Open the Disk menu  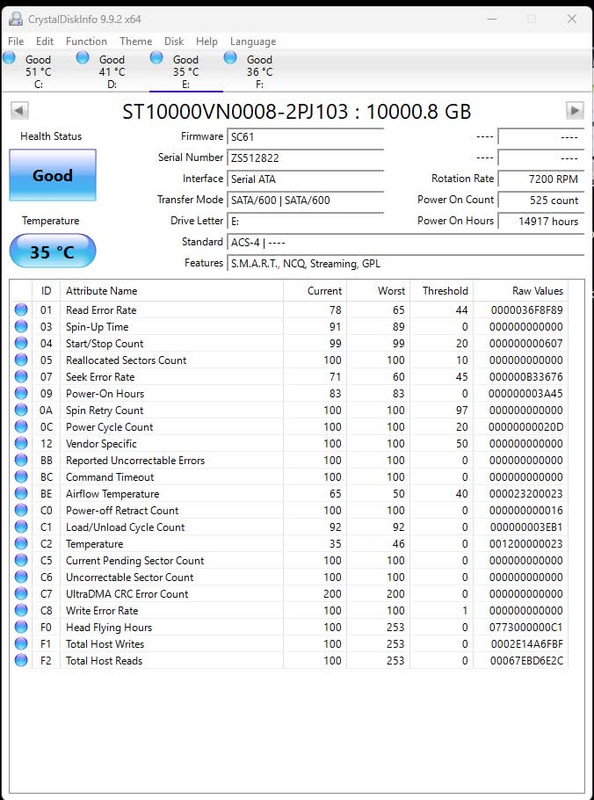point(174,41)
